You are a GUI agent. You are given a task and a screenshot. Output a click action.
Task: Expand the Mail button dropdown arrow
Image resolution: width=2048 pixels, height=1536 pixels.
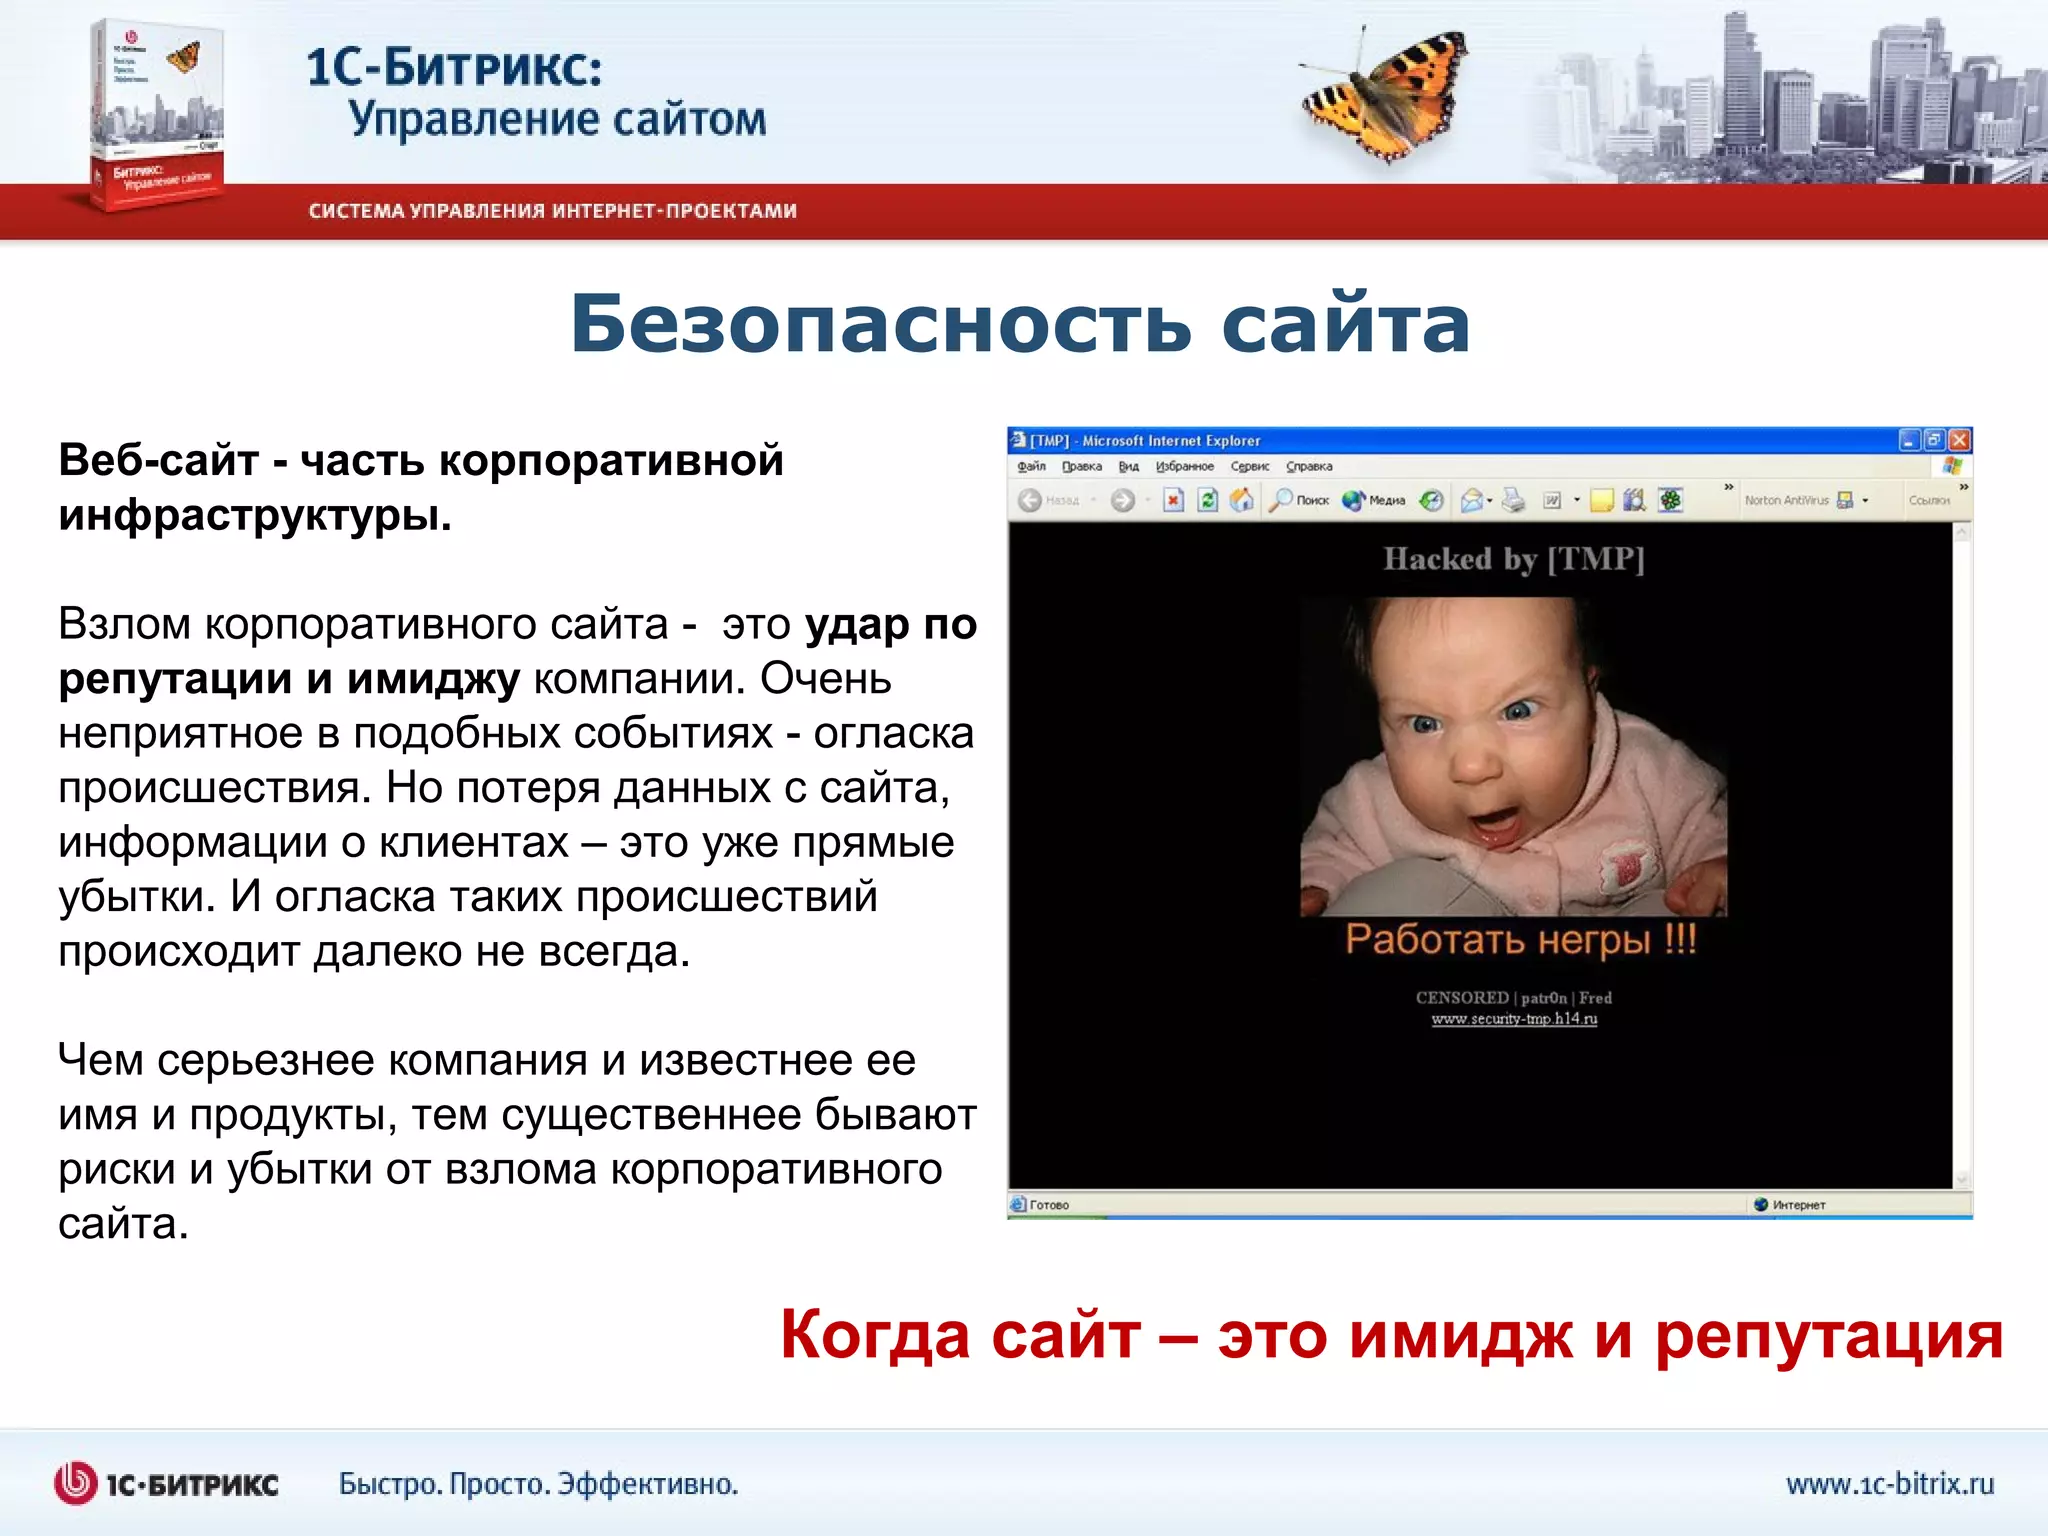pos(1489,500)
